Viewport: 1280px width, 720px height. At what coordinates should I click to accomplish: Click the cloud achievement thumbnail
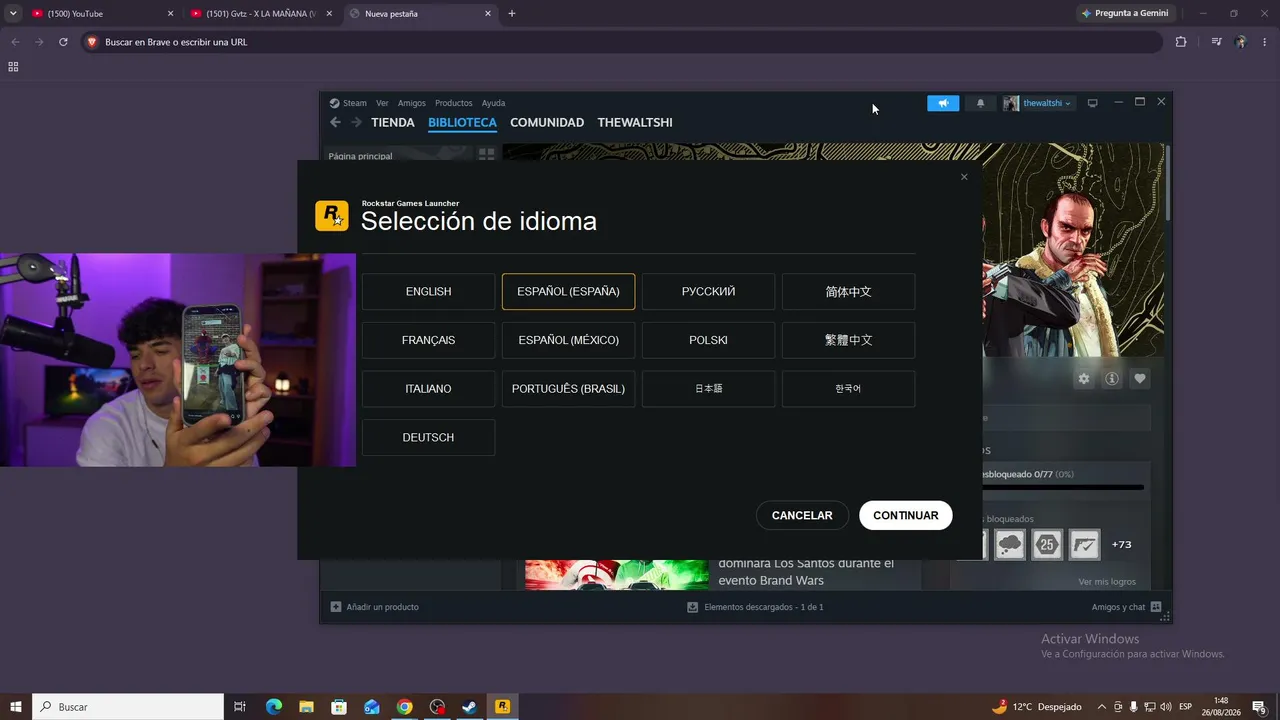pyautogui.click(x=1010, y=544)
